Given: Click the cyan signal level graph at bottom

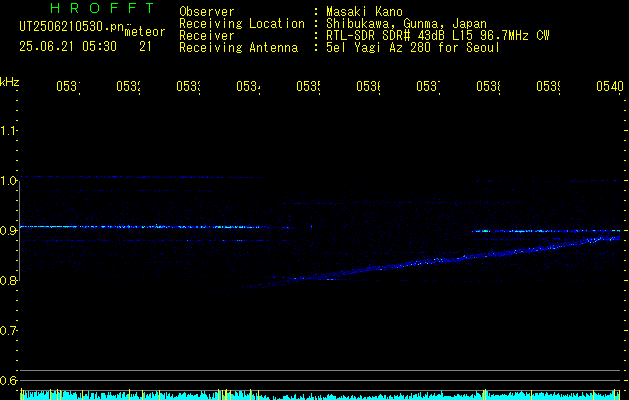Looking at the screenshot, I should (x=321, y=394).
